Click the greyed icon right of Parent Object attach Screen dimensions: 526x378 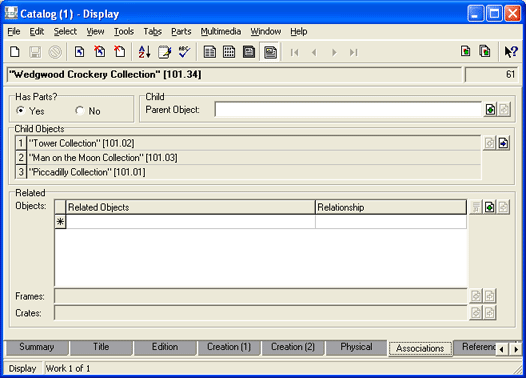(x=504, y=110)
